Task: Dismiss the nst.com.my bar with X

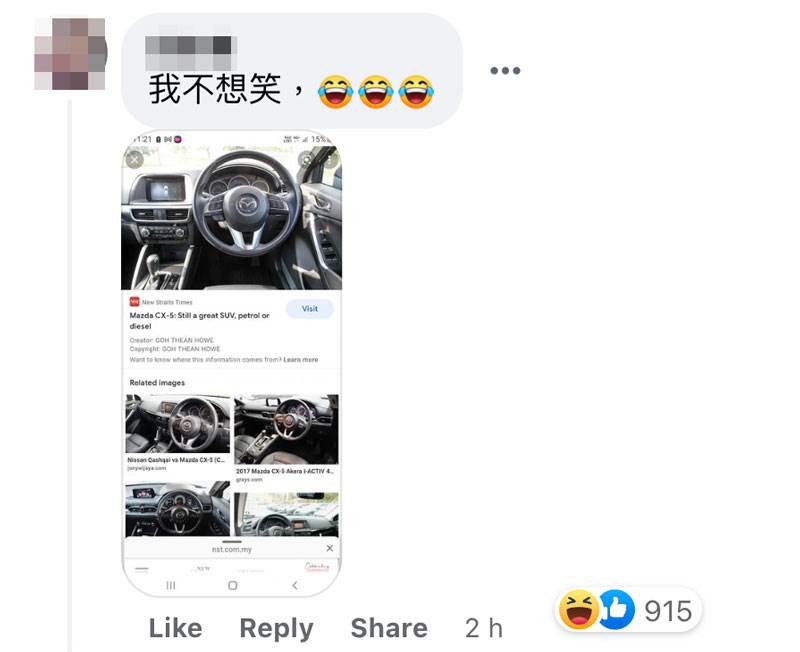Action: coord(330,548)
